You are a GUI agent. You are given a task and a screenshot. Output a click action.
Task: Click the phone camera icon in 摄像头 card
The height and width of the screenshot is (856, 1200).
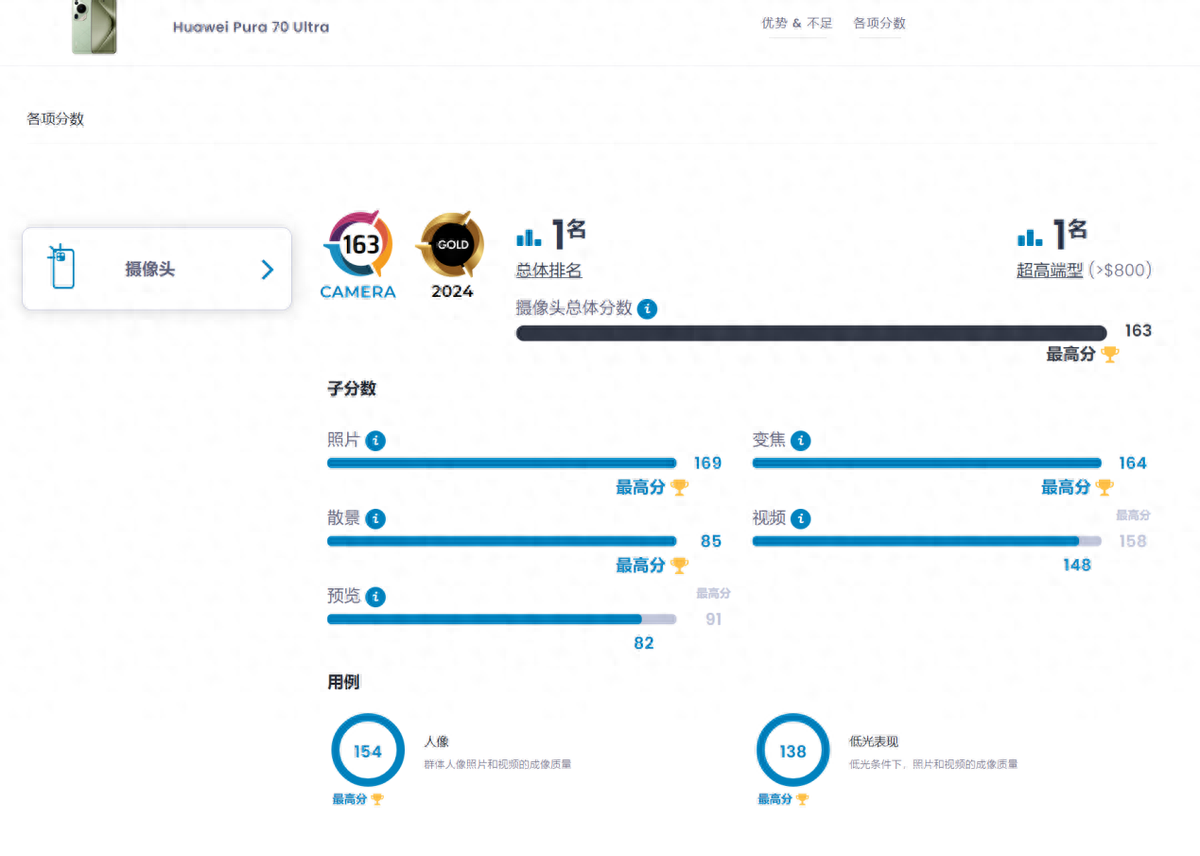tap(61, 266)
